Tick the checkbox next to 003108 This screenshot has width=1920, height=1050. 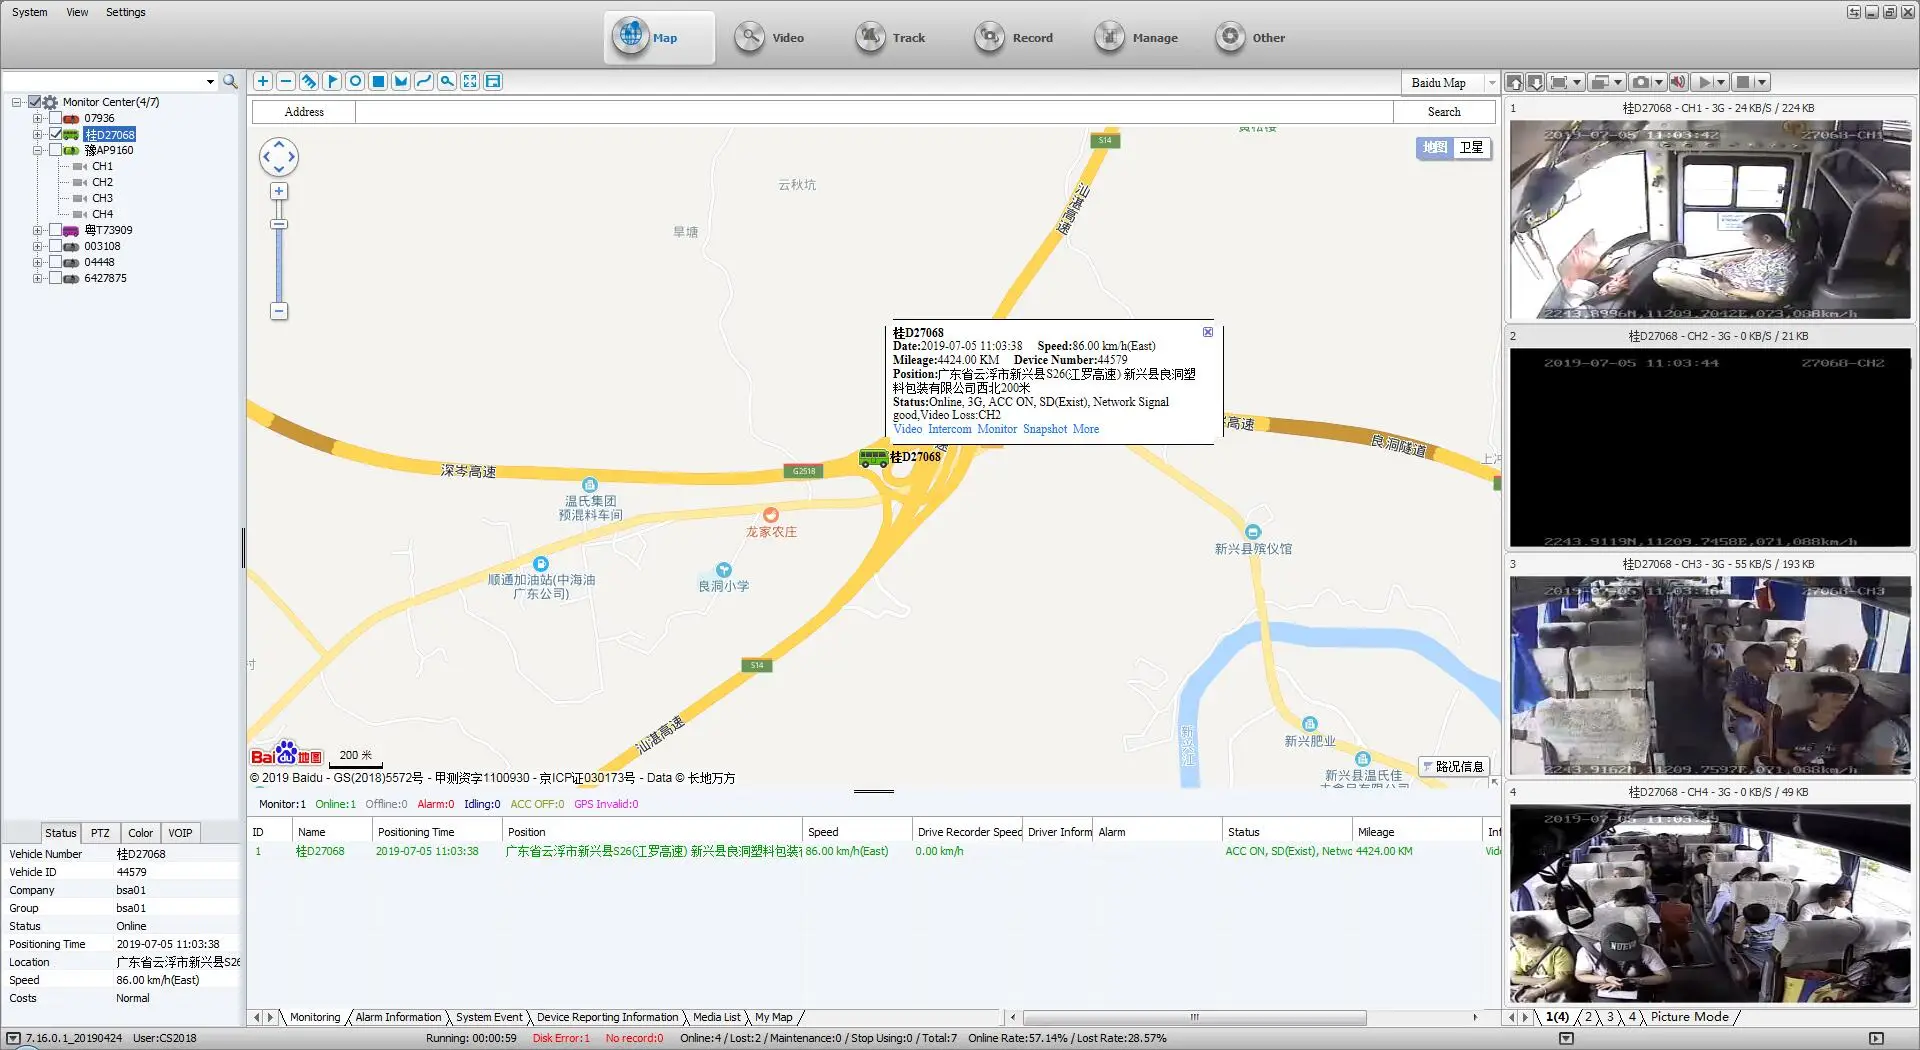pyautogui.click(x=55, y=246)
